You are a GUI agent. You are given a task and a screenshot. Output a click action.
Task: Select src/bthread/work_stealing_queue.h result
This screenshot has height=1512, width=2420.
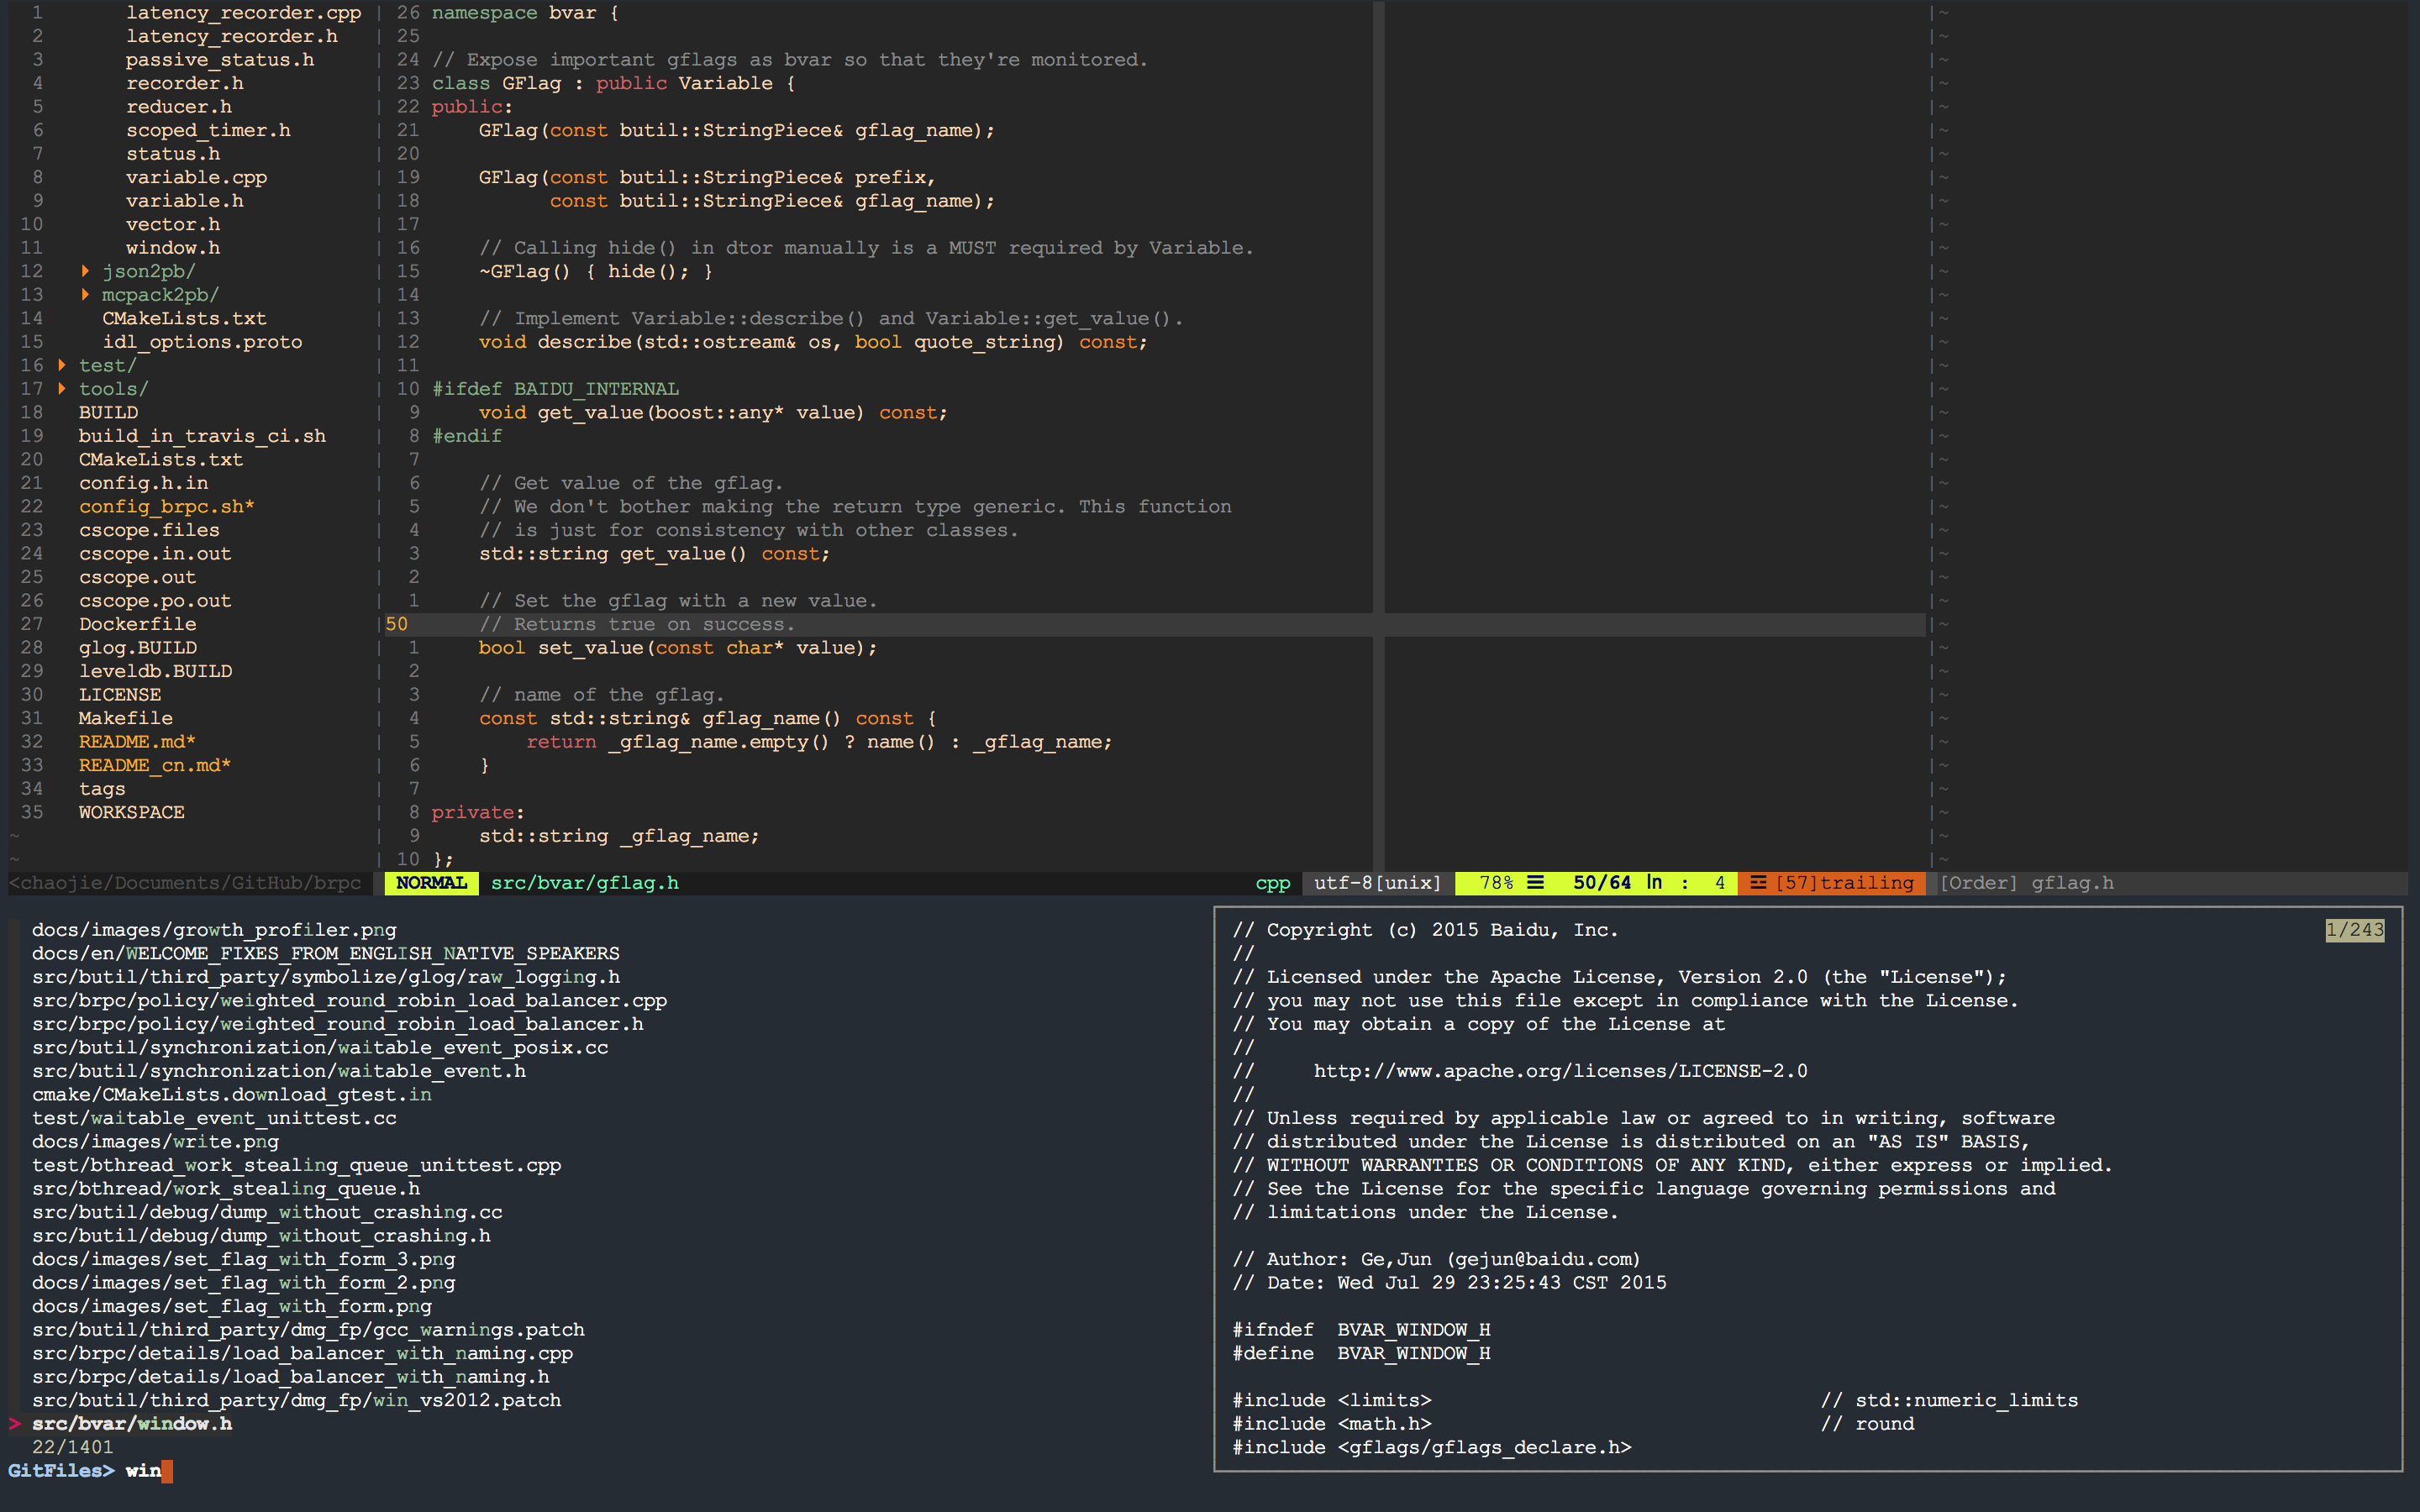click(x=226, y=1189)
